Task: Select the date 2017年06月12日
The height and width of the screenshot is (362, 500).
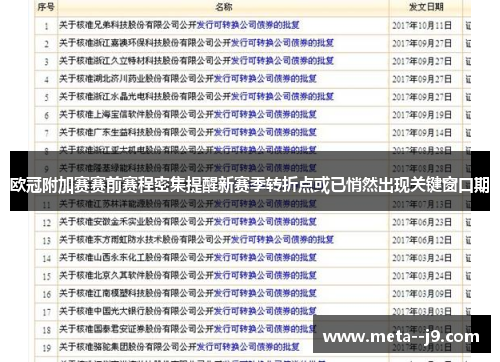Action: point(422,240)
